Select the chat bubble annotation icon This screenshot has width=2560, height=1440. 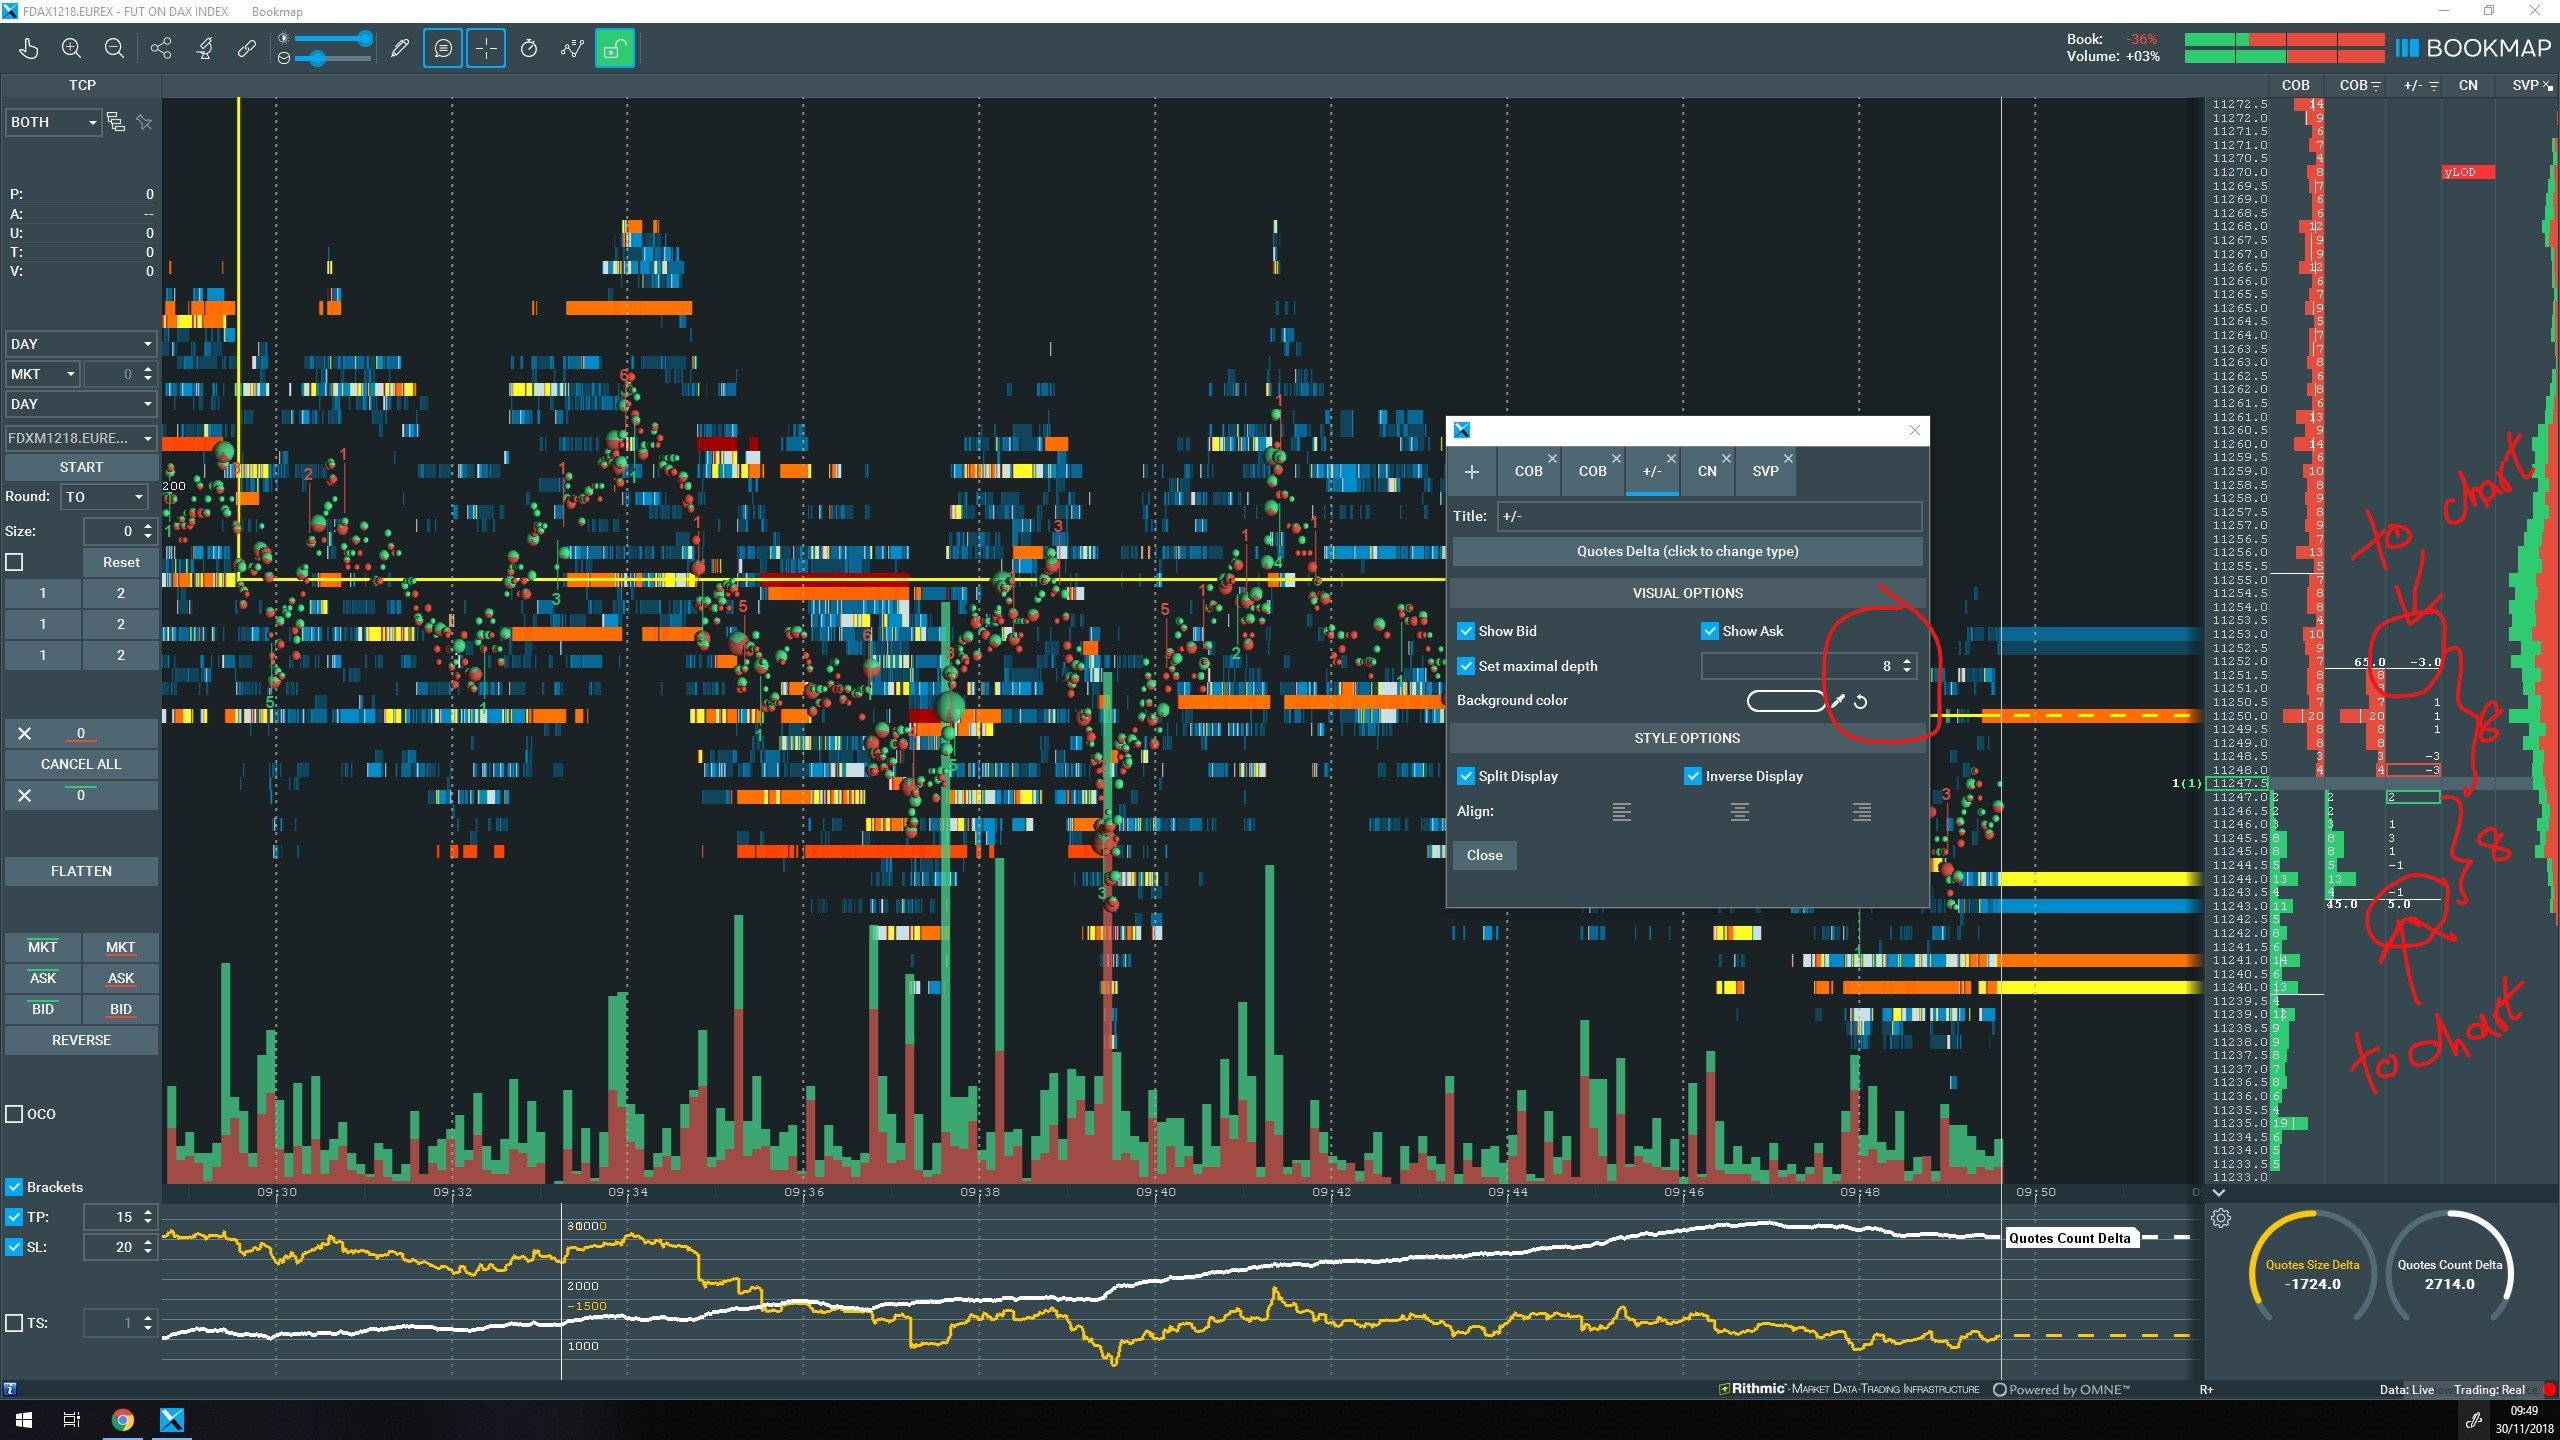443,47
